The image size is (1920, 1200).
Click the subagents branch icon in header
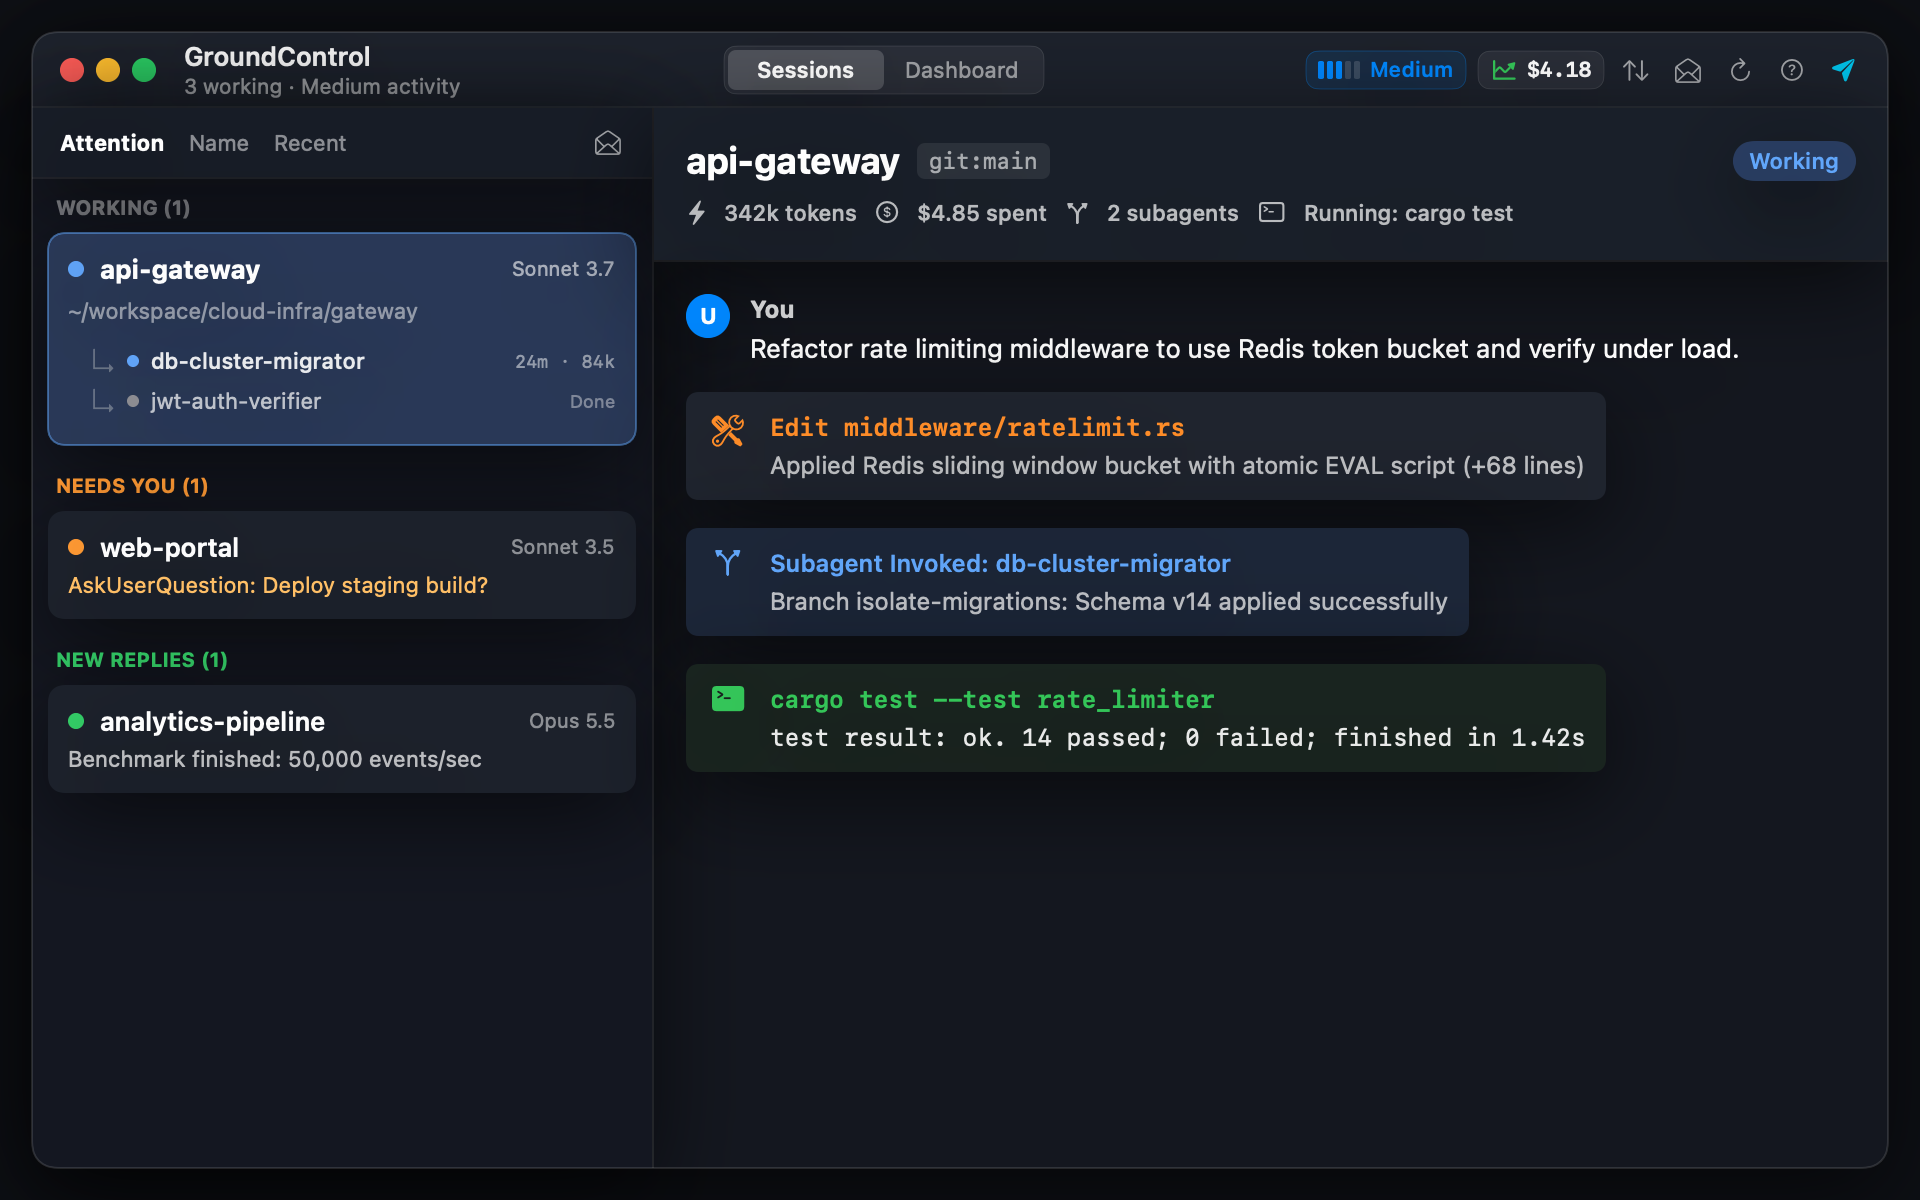coord(1077,213)
